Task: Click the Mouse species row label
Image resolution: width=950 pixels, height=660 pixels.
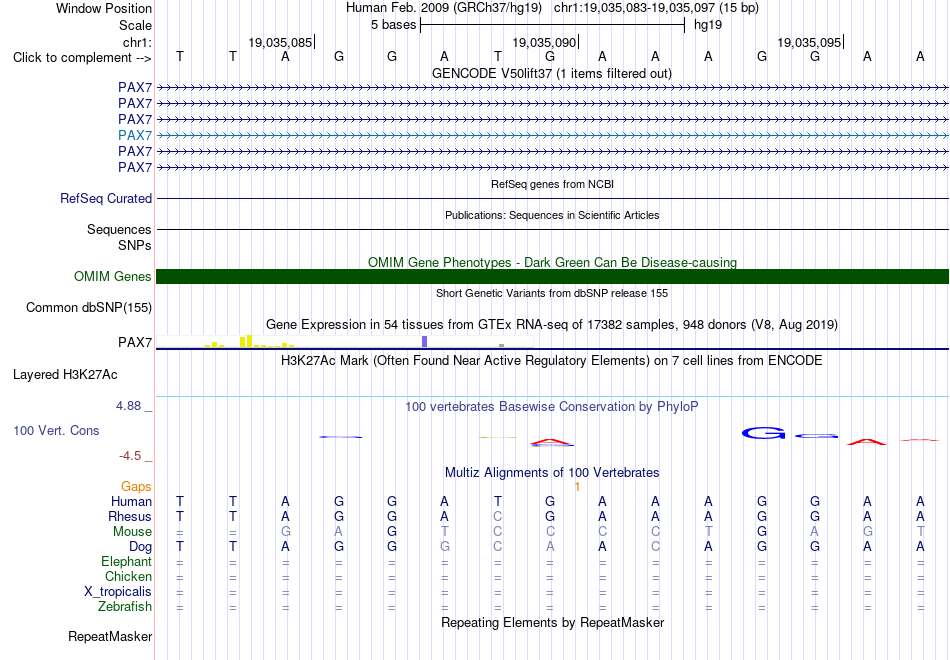Action: click(x=132, y=532)
